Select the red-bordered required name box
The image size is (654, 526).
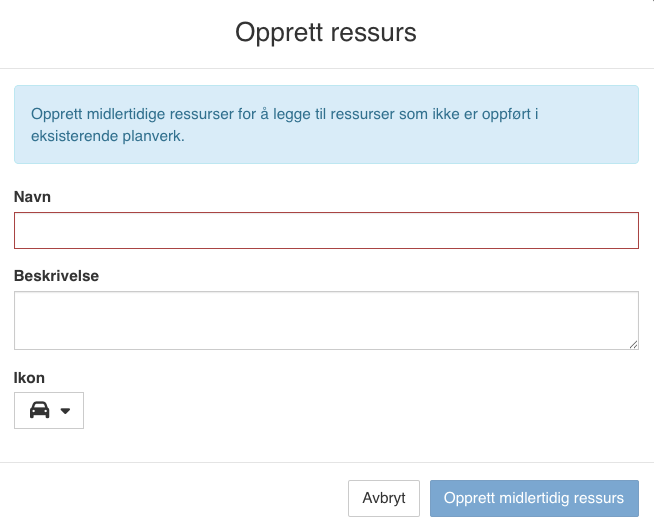point(326,230)
